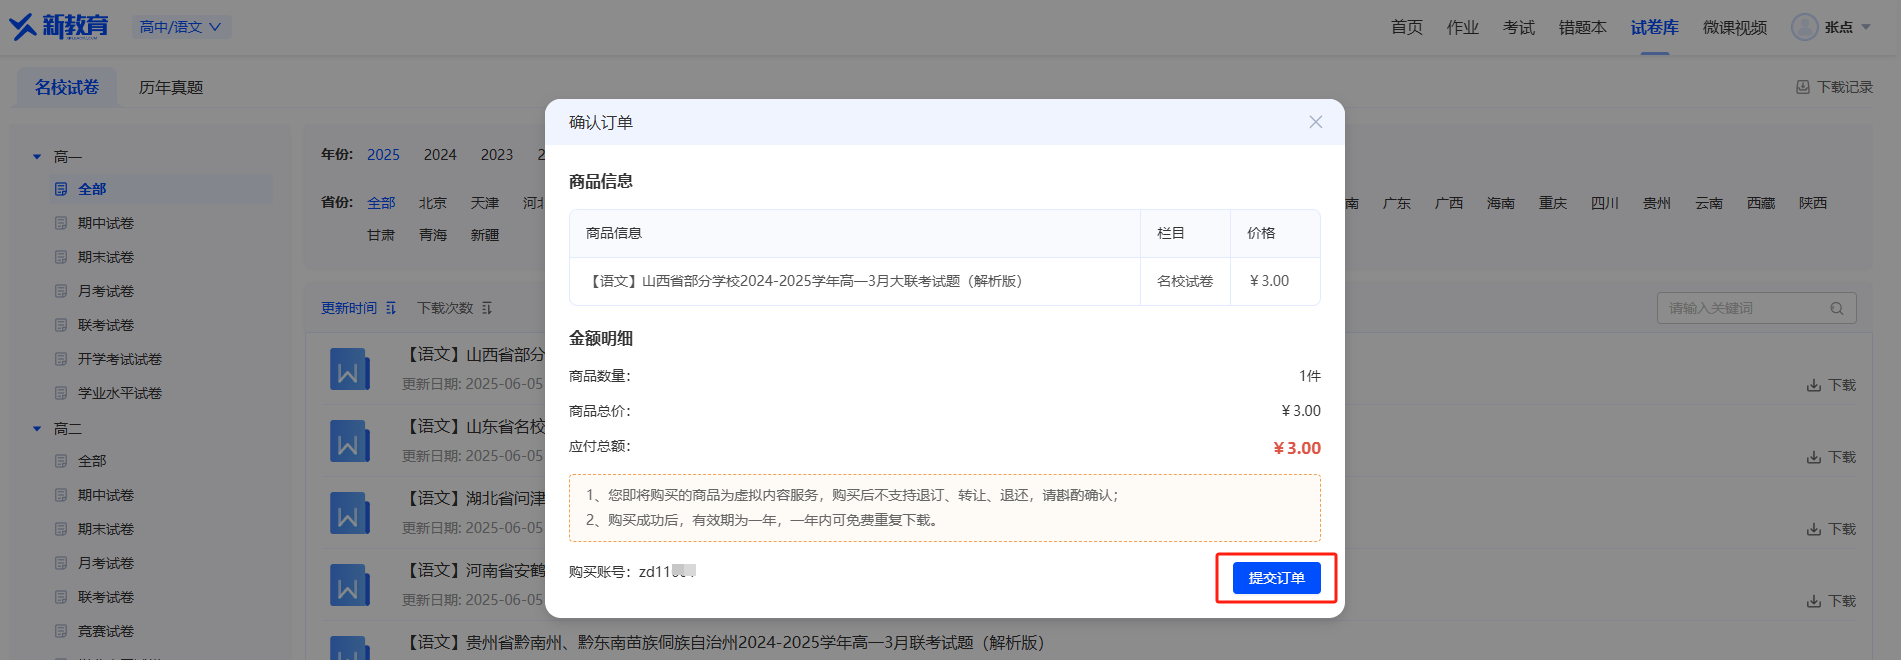1901x660 pixels.
Task: Download the 湖北省 paper
Action: point(1831,529)
